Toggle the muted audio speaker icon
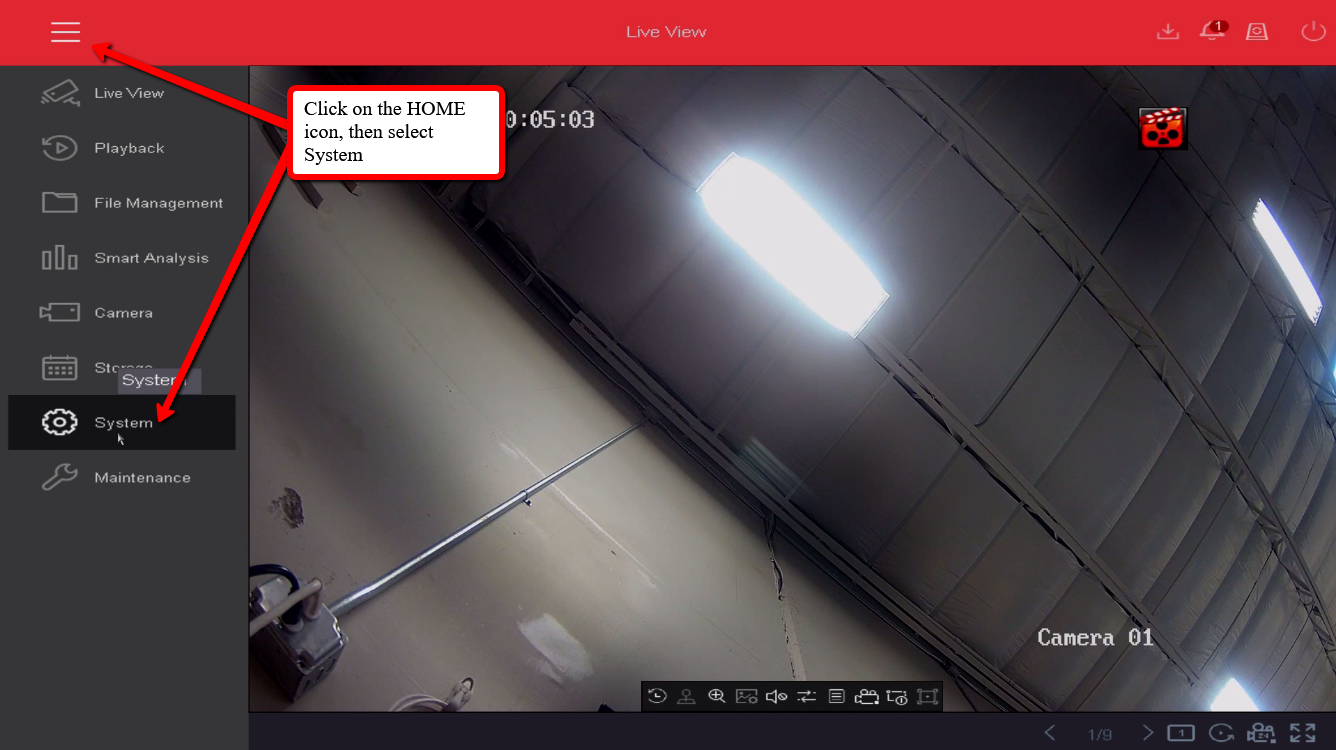 [x=776, y=697]
